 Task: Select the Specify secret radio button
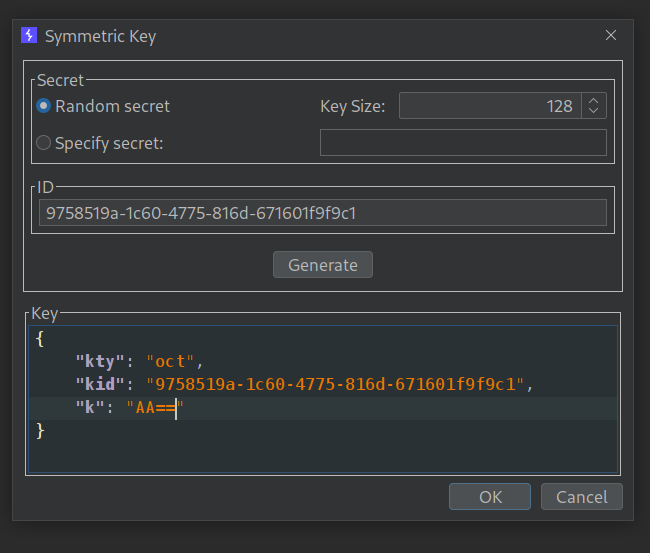click(x=44, y=143)
